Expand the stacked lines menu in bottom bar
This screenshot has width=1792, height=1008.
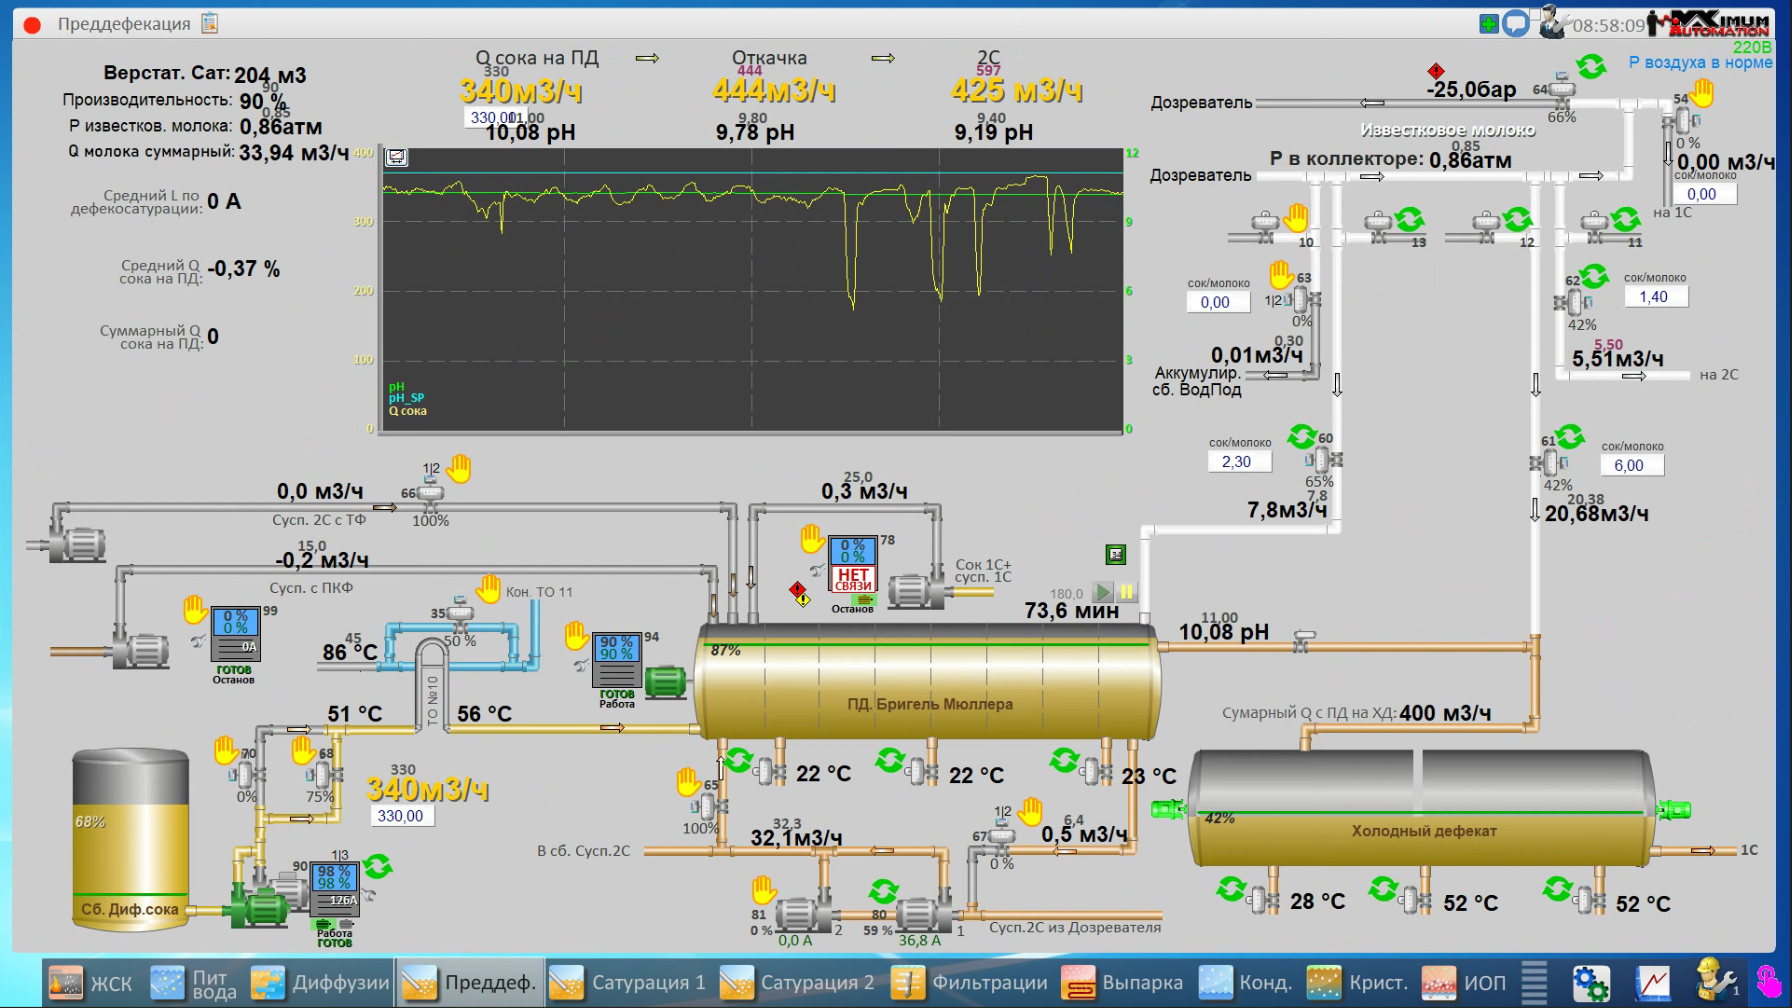(x=1534, y=983)
